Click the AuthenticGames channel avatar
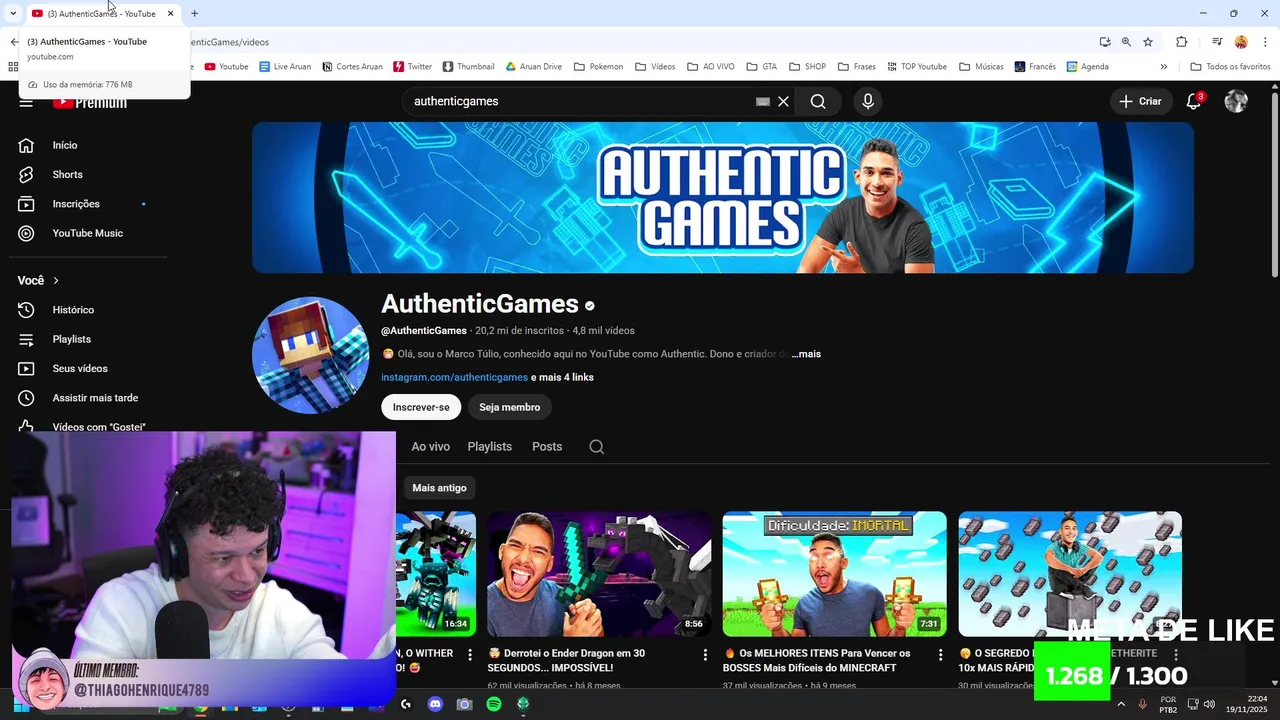 310,355
